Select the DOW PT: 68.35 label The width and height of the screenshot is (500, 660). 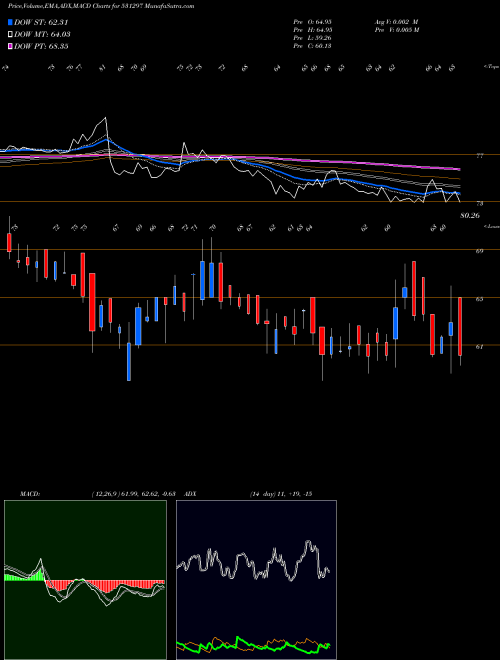(x=41, y=46)
